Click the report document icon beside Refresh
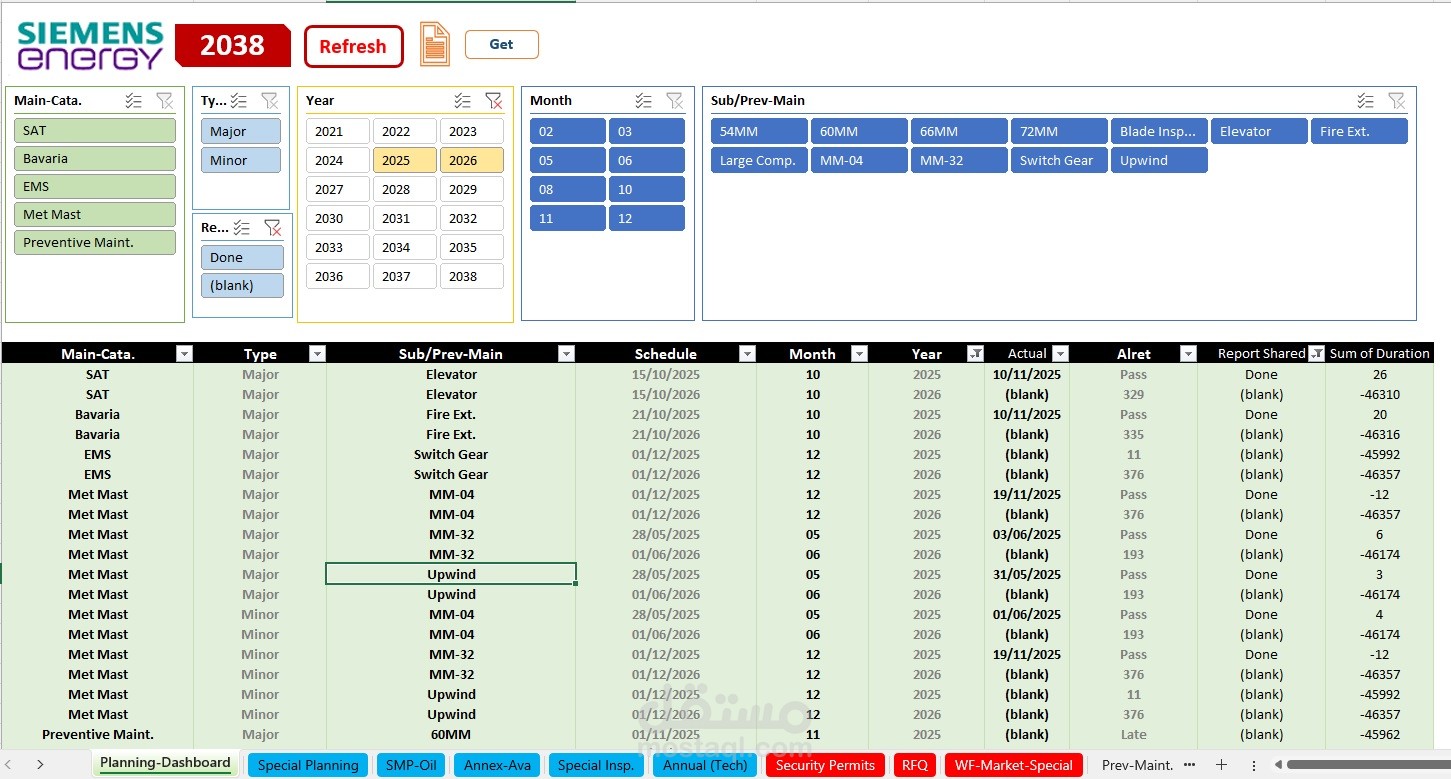Image resolution: width=1451 pixels, height=779 pixels. [x=435, y=45]
